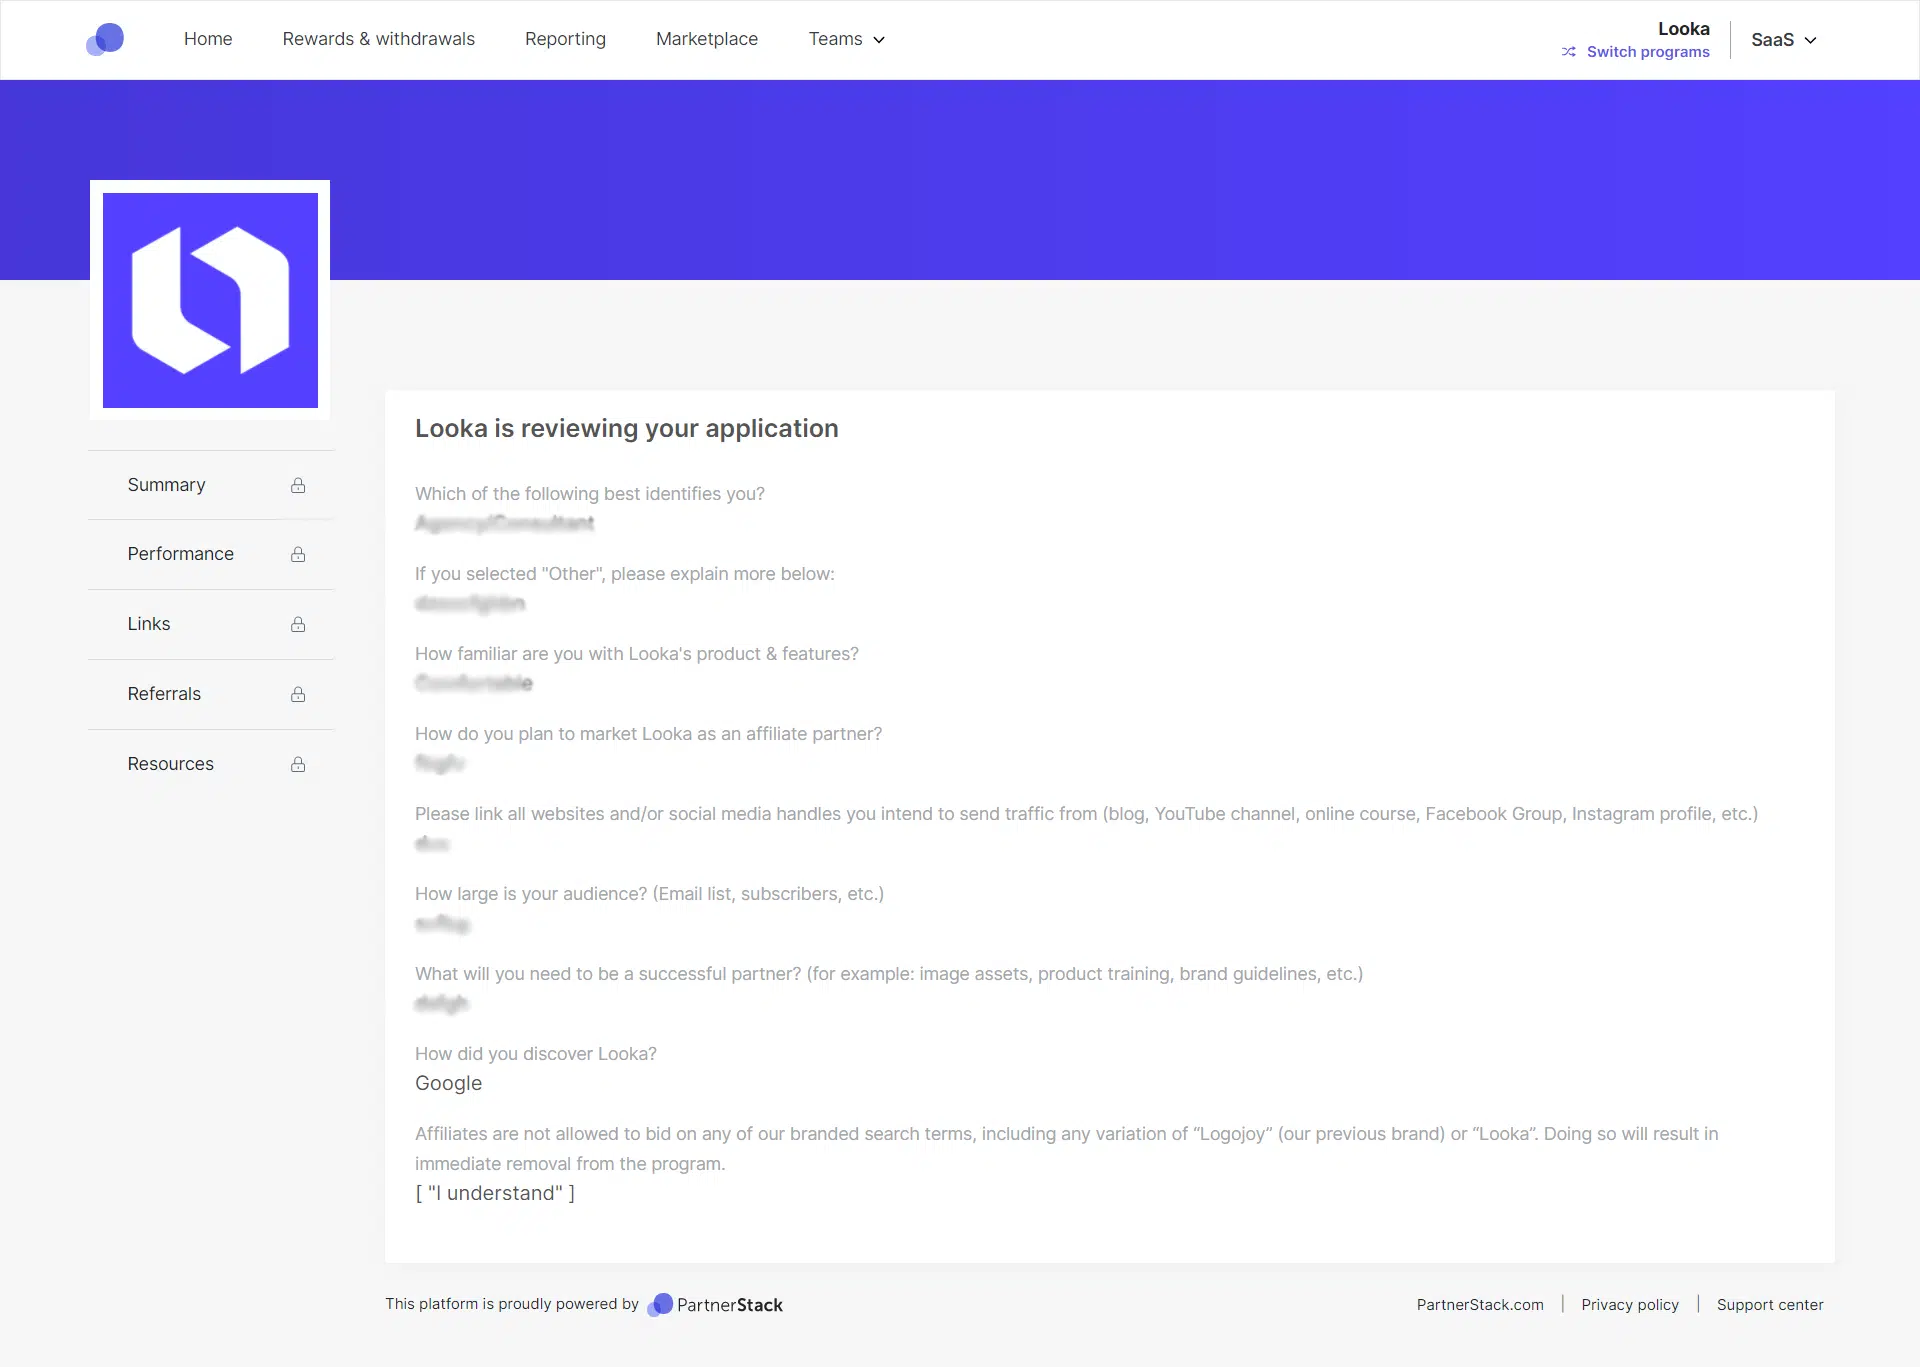Click "Please link all websites" question text
Image resolution: width=1920 pixels, height=1367 pixels.
[x=1086, y=814]
